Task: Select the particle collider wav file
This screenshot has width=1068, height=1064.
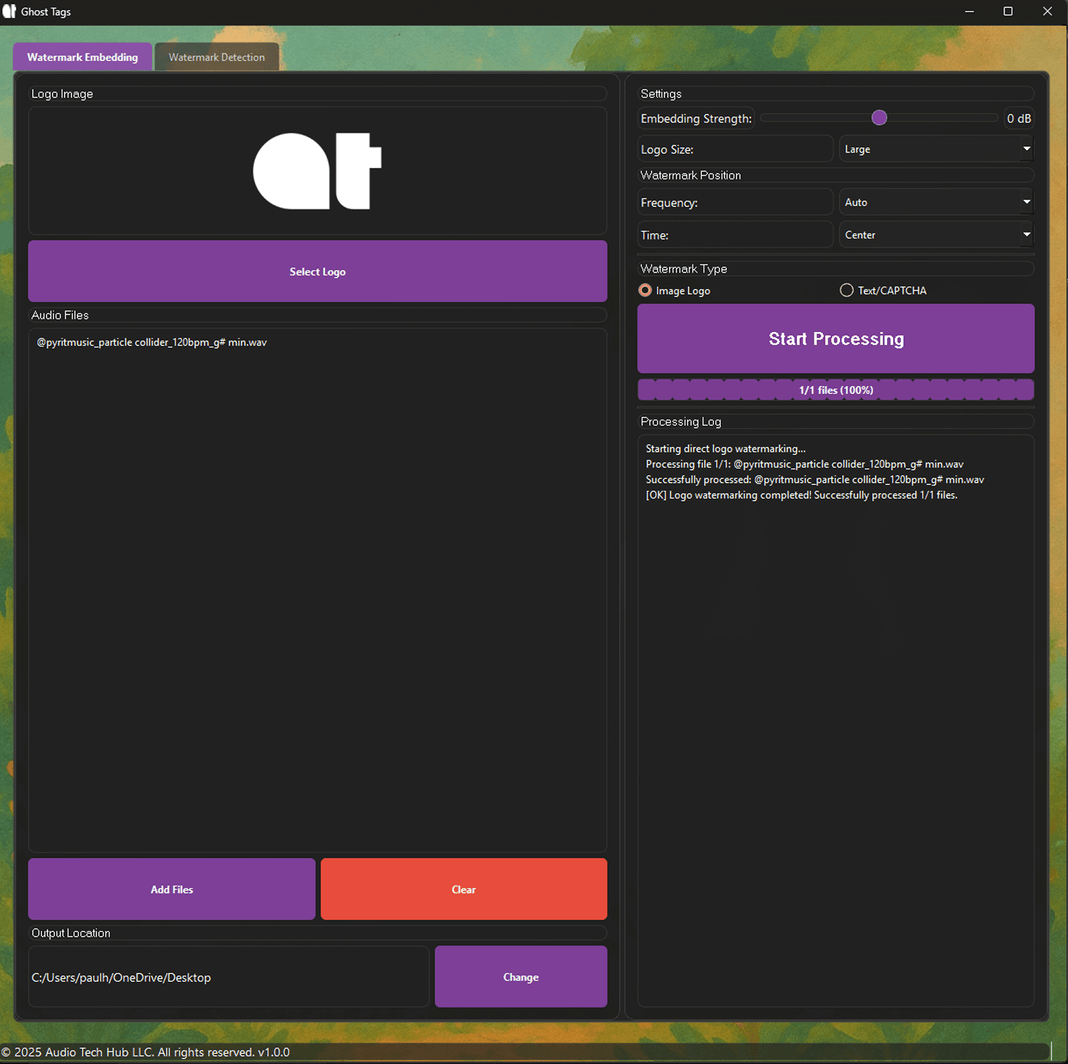Action: [152, 342]
